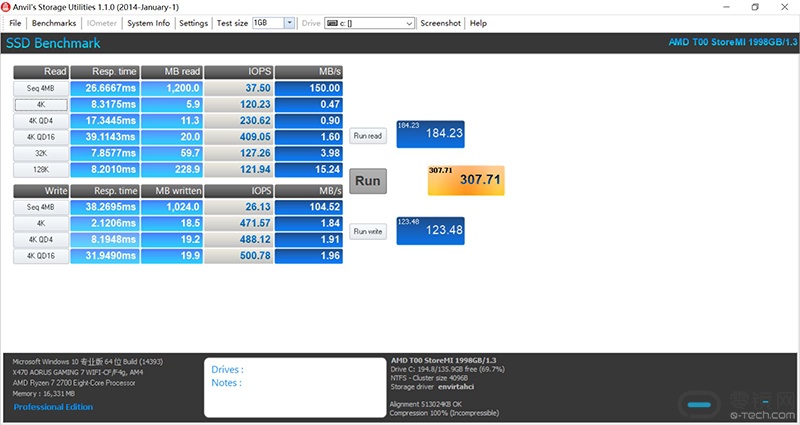Image resolution: width=800 pixels, height=425 pixels.
Task: Click read Seq 4MB value 150.00 MB/s
Action: pyautogui.click(x=309, y=88)
